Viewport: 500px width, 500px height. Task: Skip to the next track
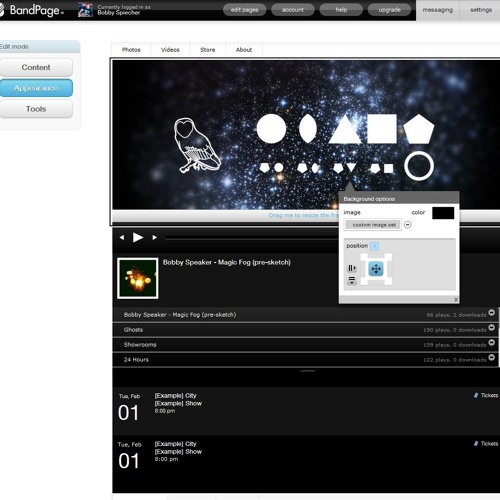click(154, 237)
